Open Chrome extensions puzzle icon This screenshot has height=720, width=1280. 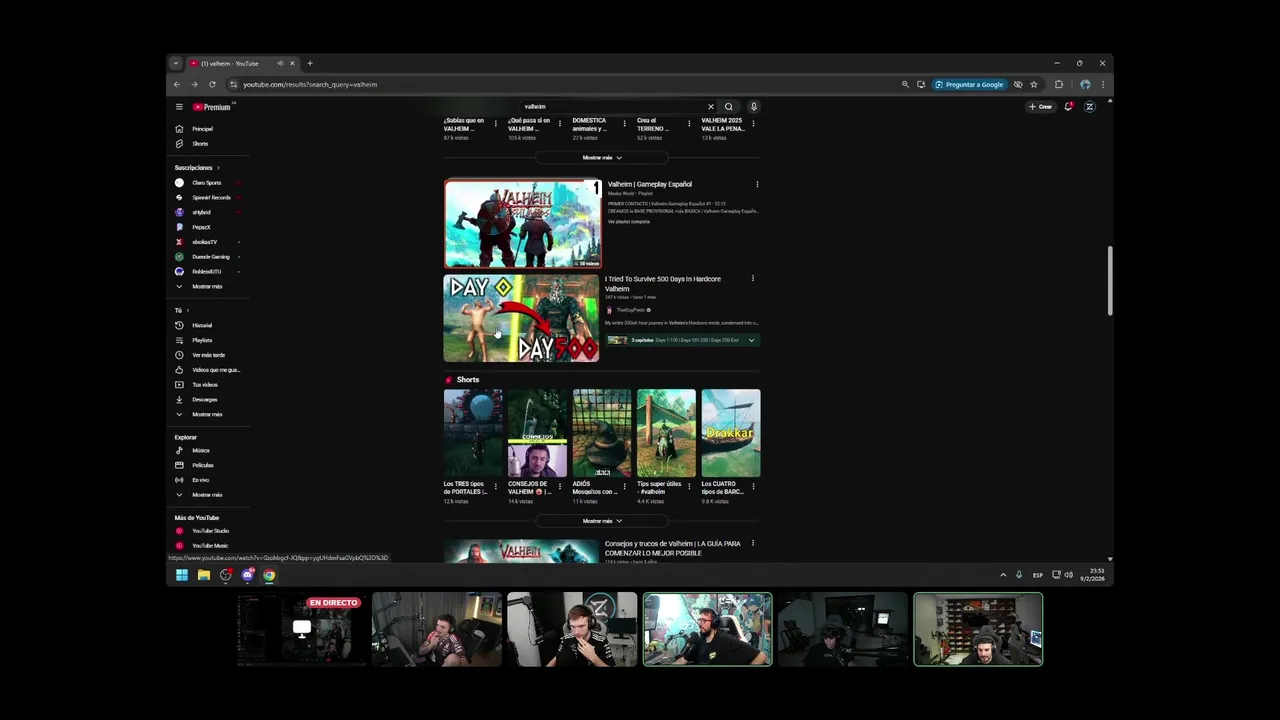(1059, 85)
